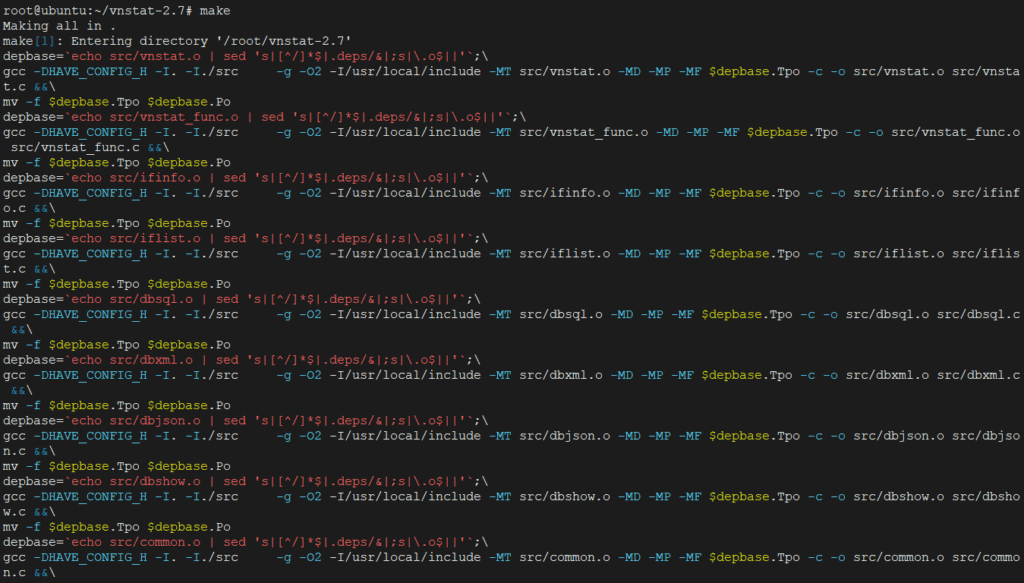This screenshot has height=583, width=1024.
Task: Click the prompt text 'root@ubuntu:~/vnstat-2.7# make'
Action: tap(116, 11)
